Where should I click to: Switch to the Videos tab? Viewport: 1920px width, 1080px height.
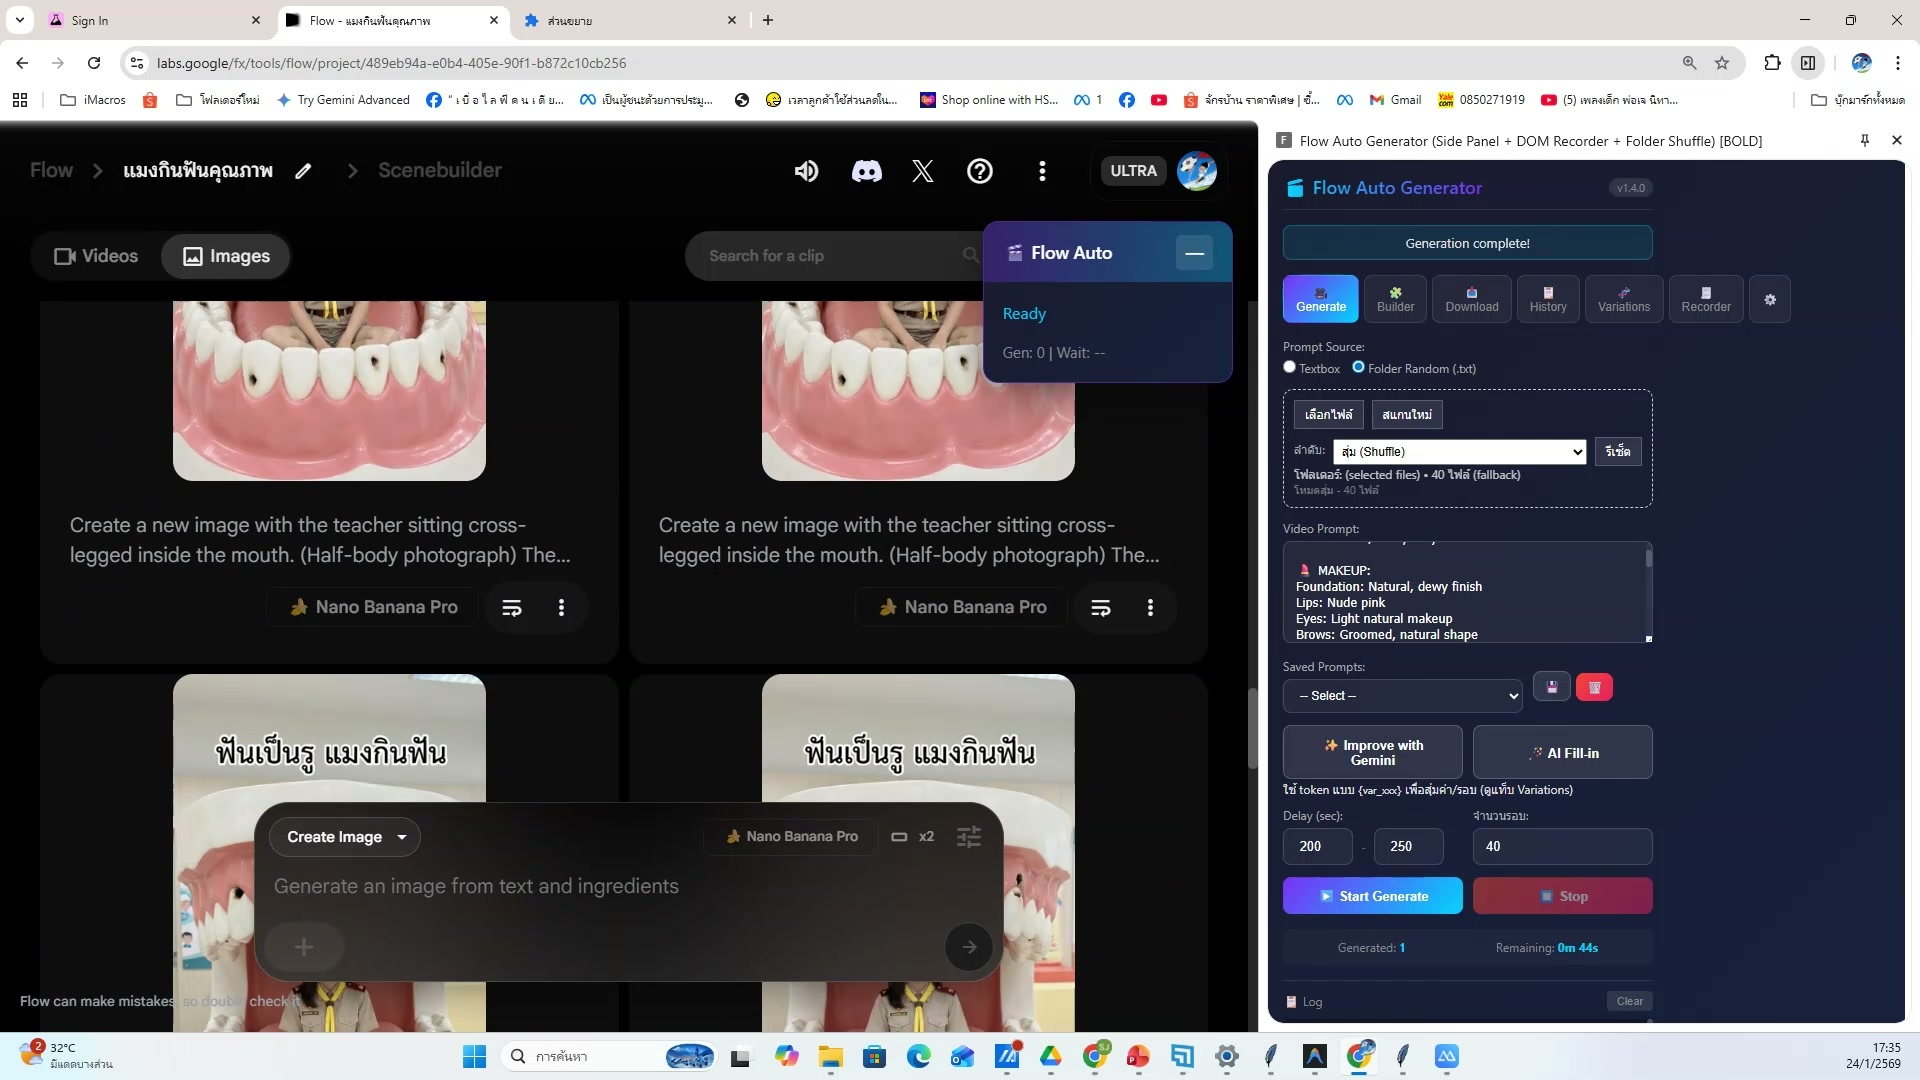click(x=96, y=256)
